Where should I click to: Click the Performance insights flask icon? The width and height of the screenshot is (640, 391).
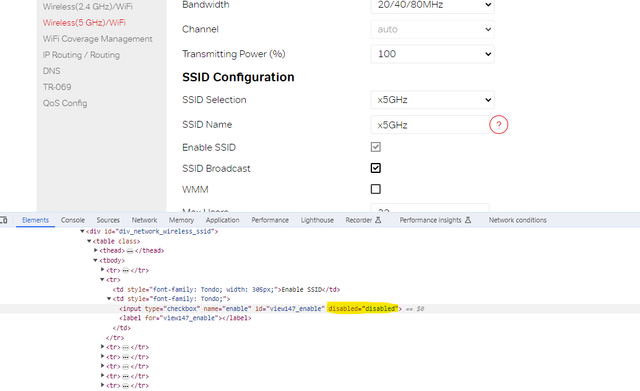click(x=468, y=220)
